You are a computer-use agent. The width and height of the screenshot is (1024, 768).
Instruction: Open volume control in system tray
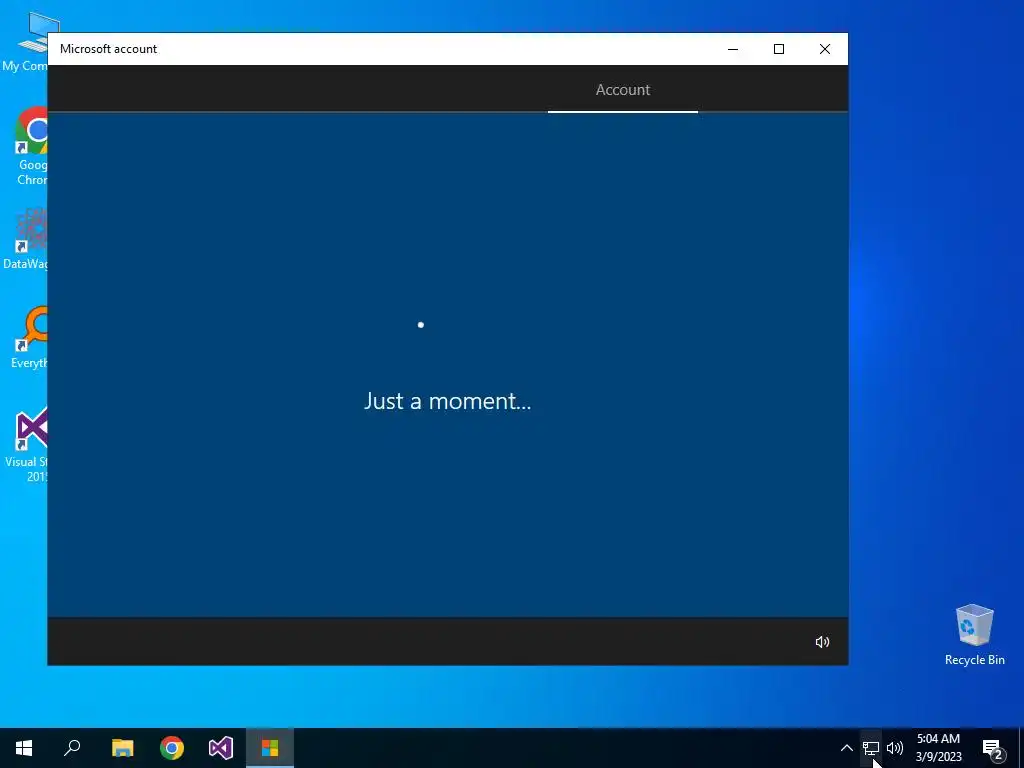[895, 748]
